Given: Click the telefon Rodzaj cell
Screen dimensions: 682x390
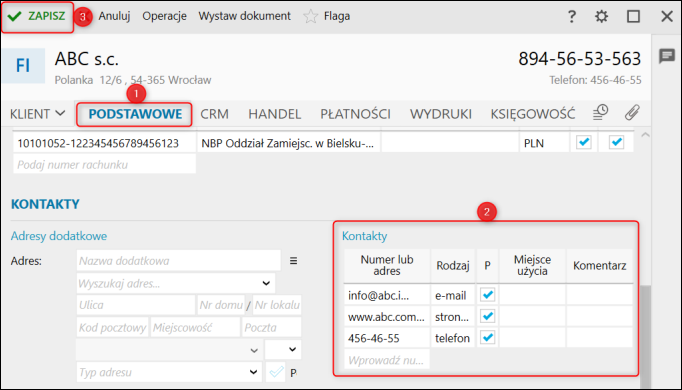Looking at the screenshot, I should pos(453,338).
